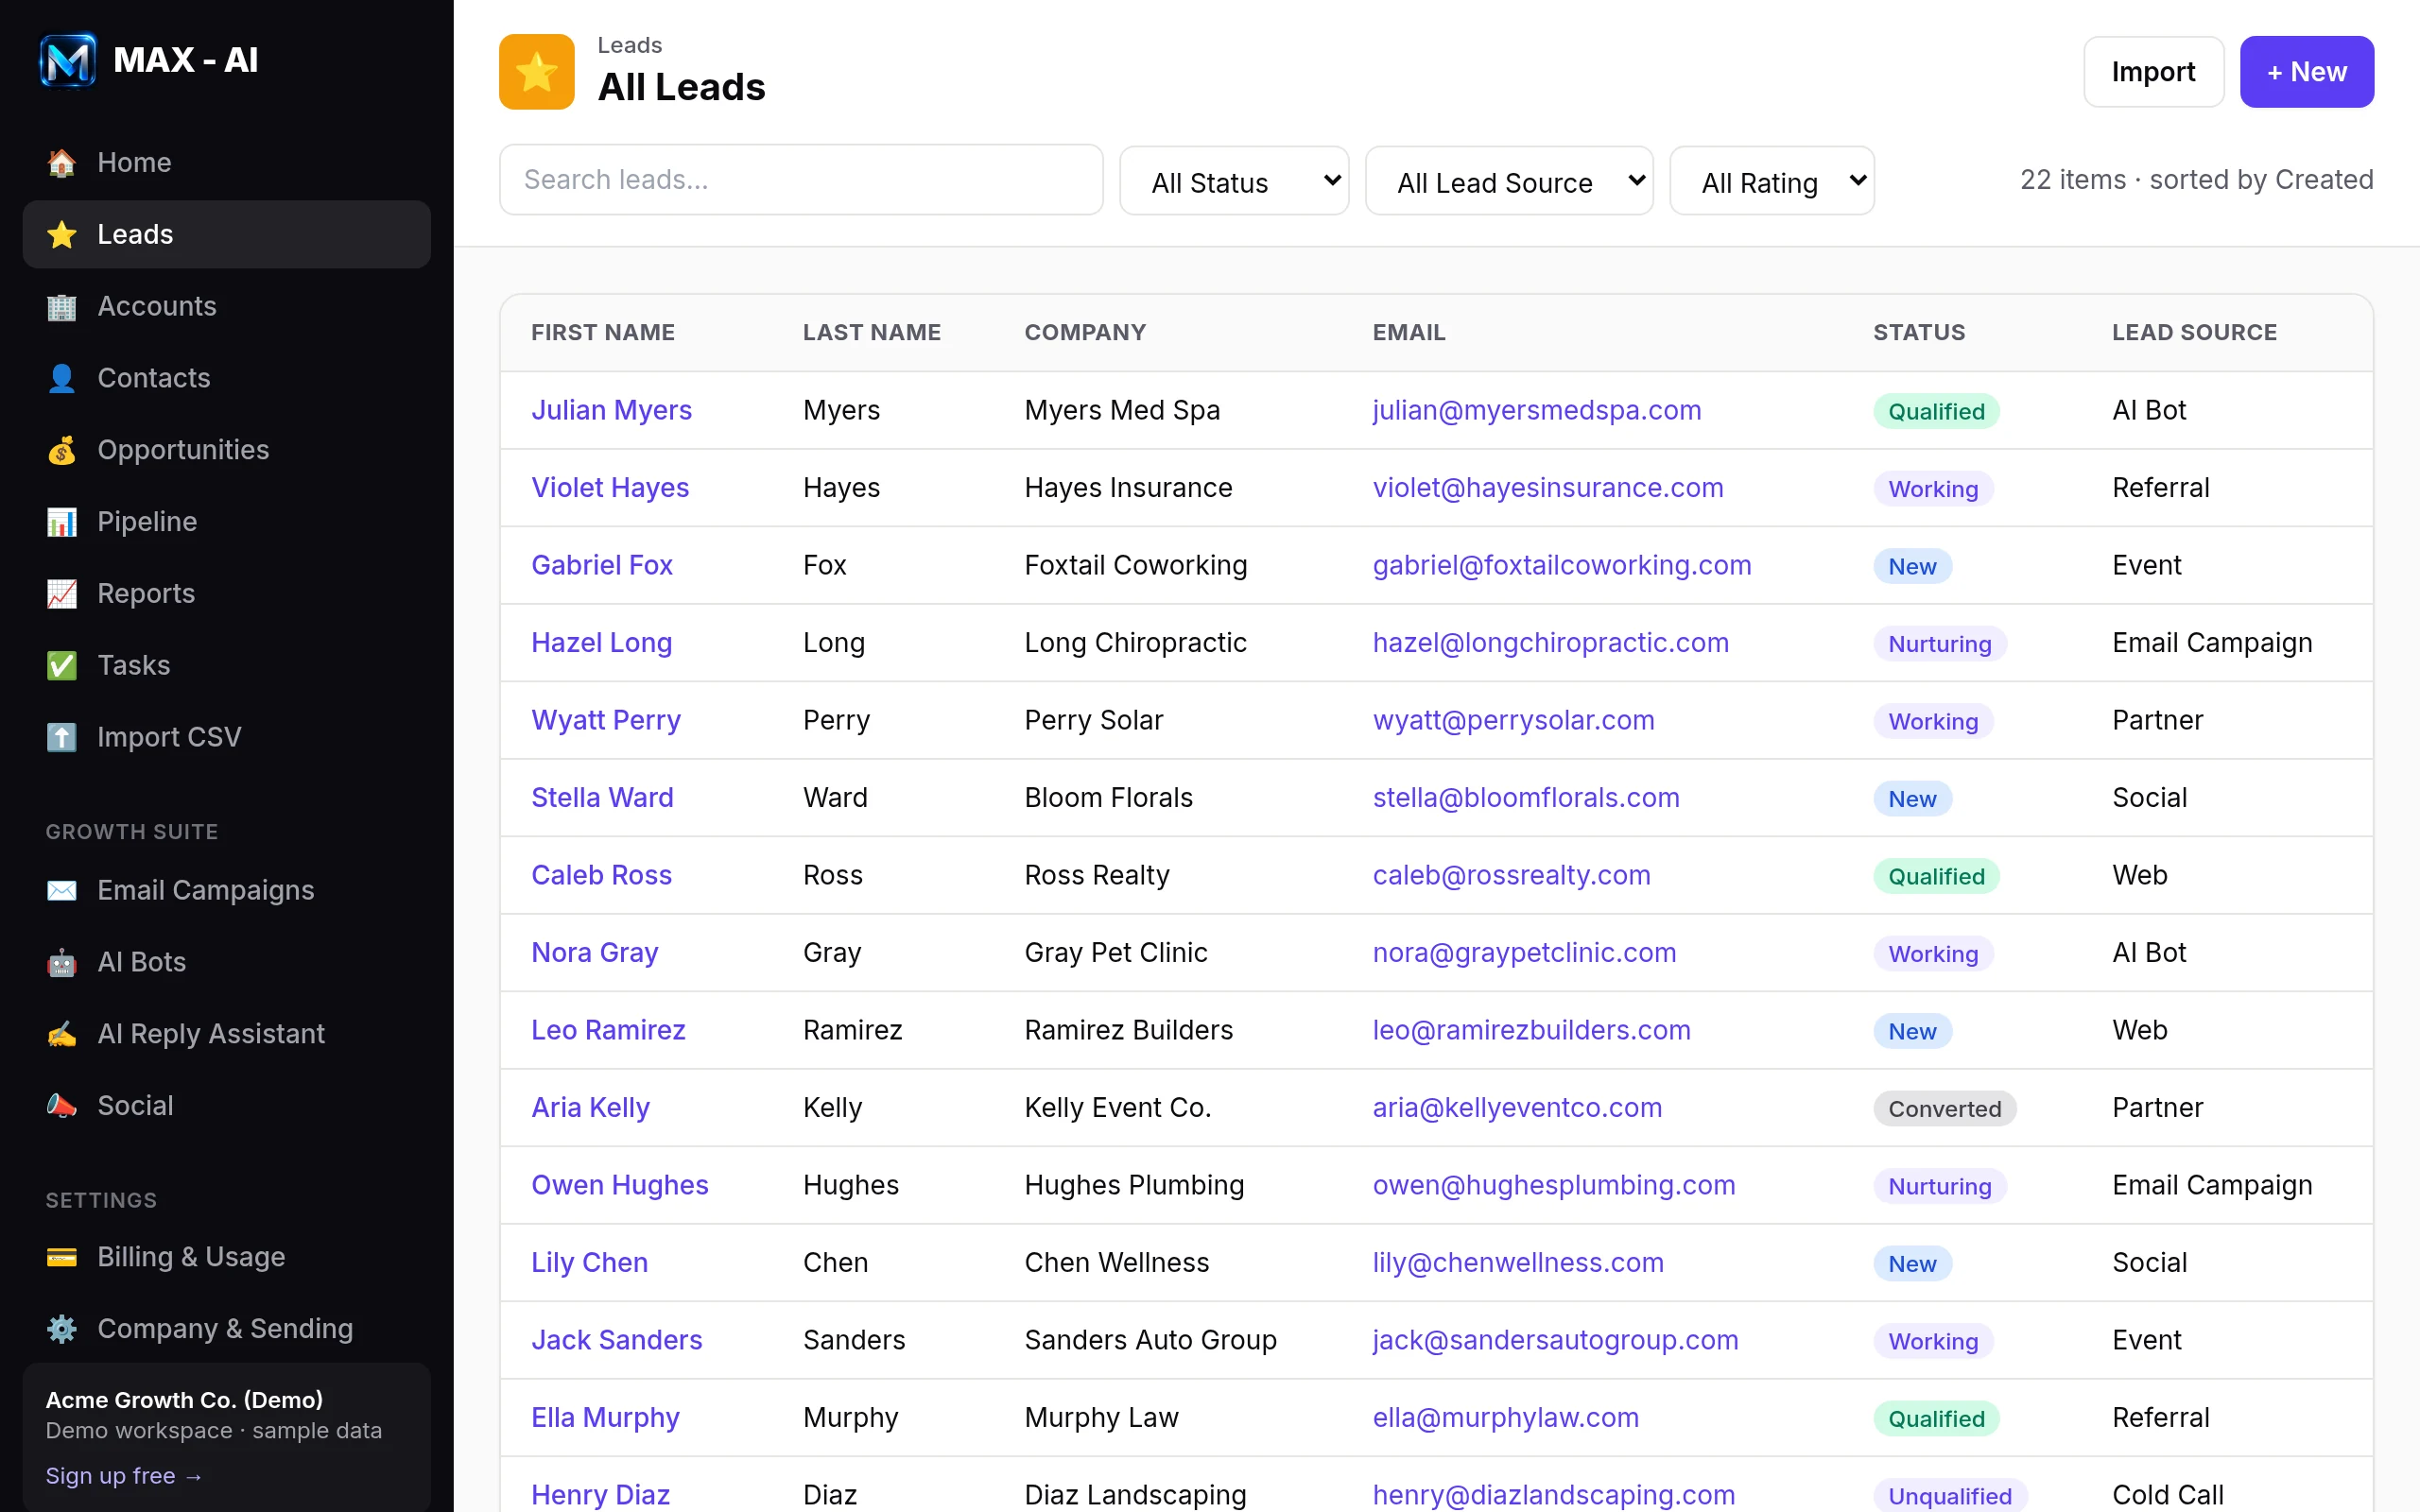
Task: Click the Billing & Usage credit card icon
Action: tap(62, 1257)
